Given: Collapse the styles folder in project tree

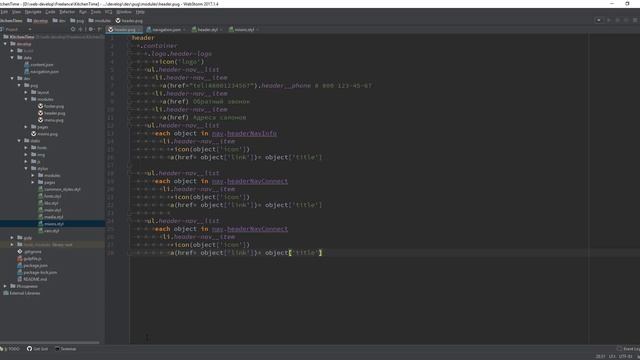Looking at the screenshot, I should click(26, 169).
